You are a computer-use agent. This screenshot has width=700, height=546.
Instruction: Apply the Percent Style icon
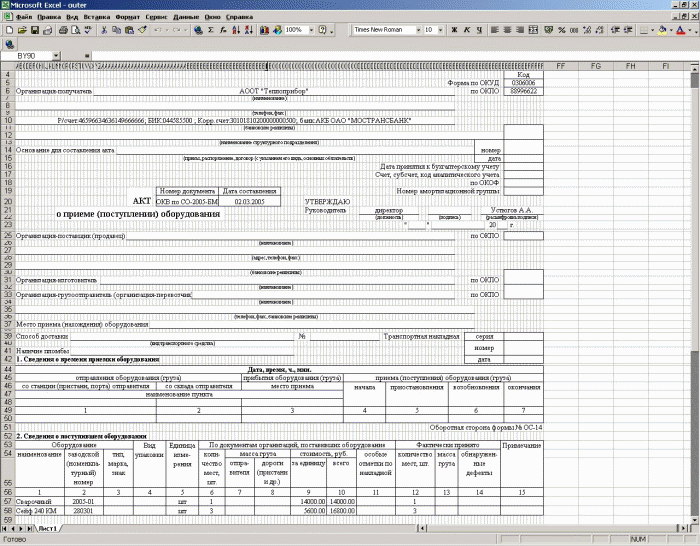tap(562, 30)
